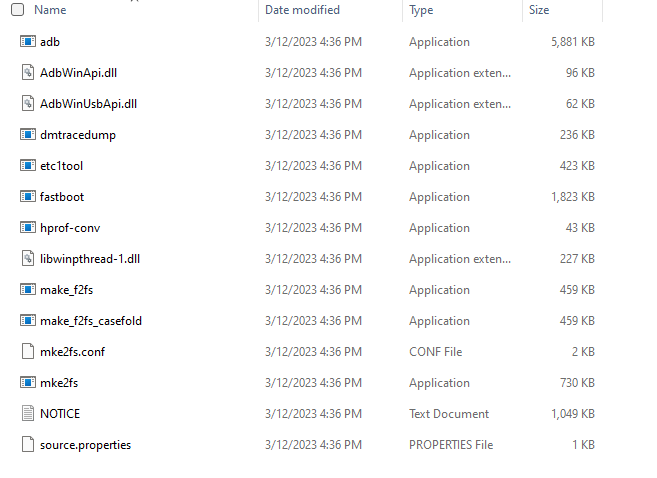Viewport: 657px width, 478px height.
Task: Sort files by Type column header
Action: (421, 10)
